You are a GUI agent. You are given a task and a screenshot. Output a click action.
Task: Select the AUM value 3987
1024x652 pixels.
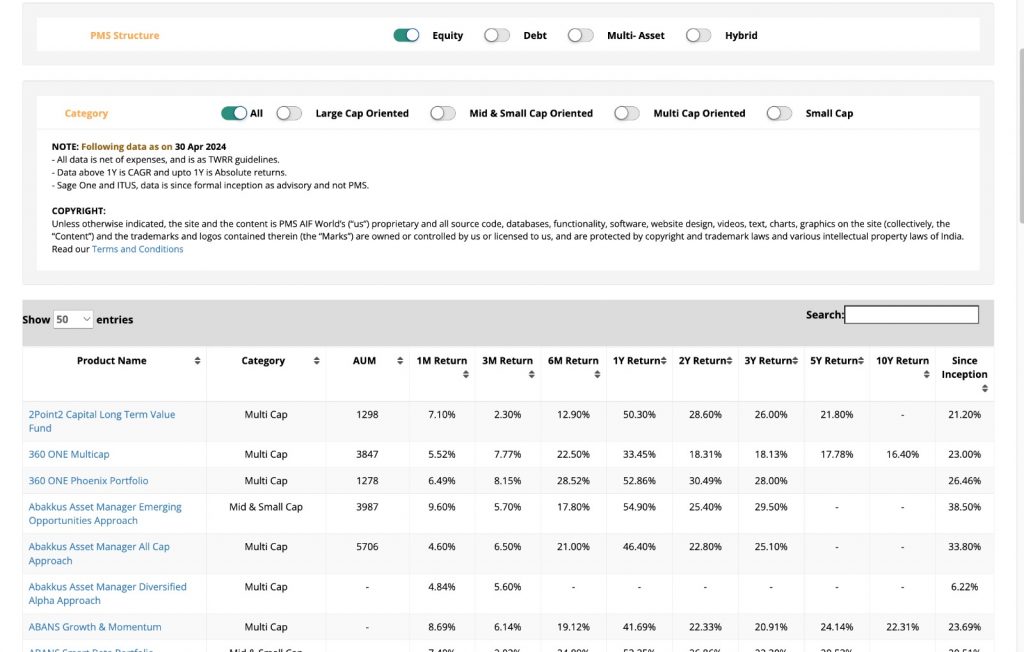coord(367,506)
